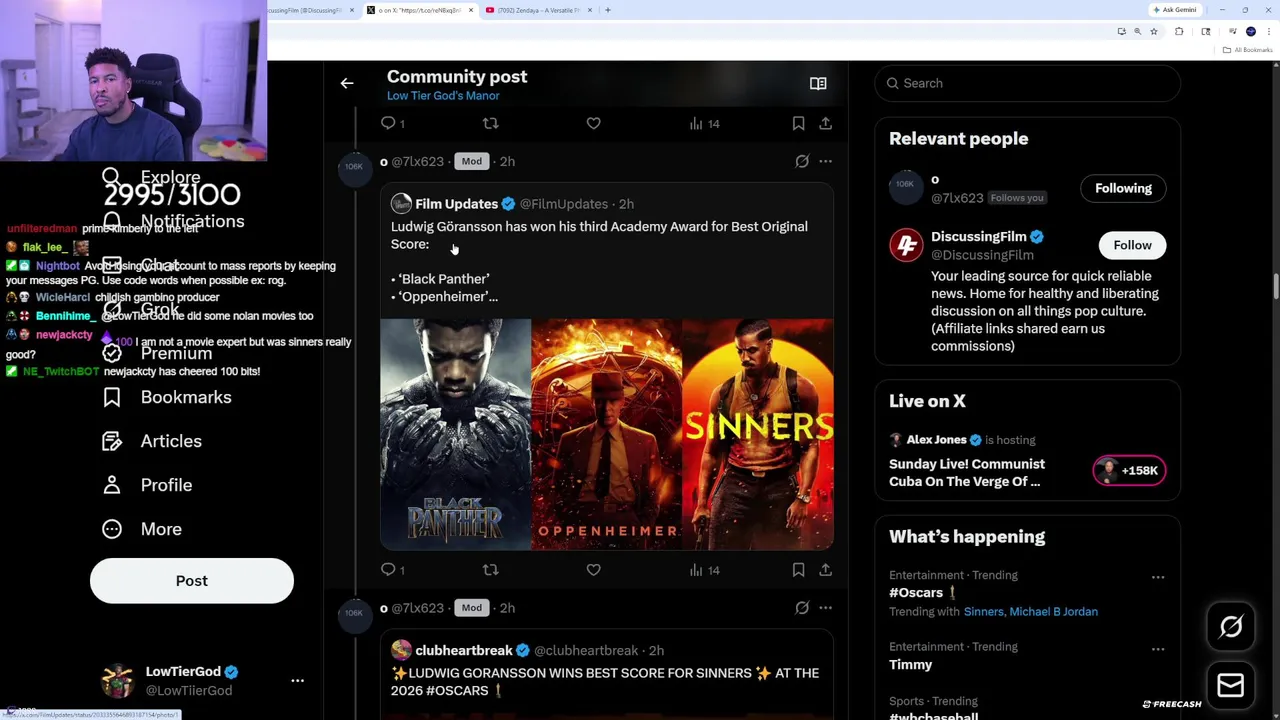Click the X search field
Screen dimensions: 1280x720
[x=1028, y=83]
